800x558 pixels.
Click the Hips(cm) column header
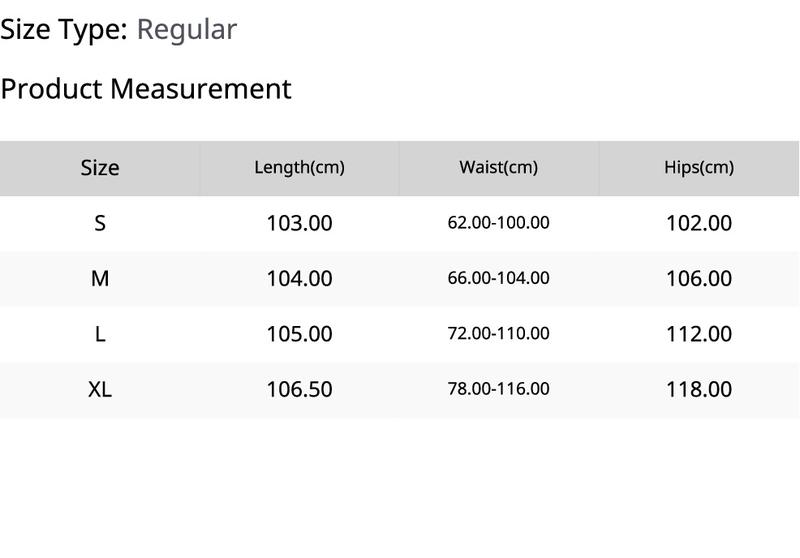(699, 167)
